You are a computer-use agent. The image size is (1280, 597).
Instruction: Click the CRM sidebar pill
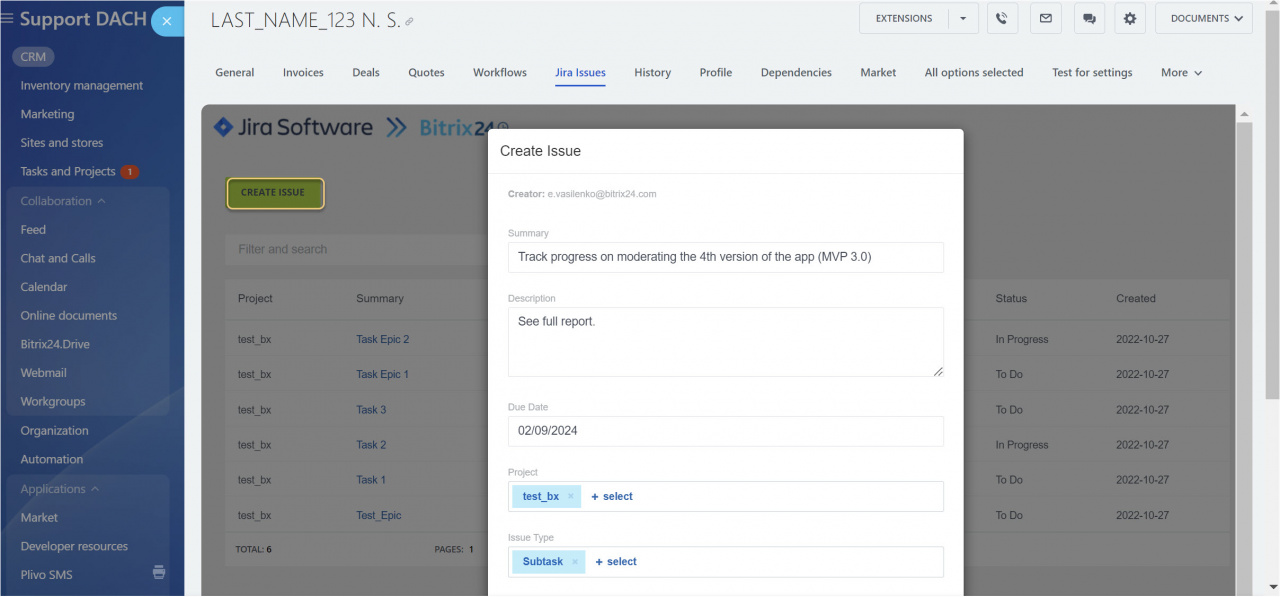[x=34, y=57]
